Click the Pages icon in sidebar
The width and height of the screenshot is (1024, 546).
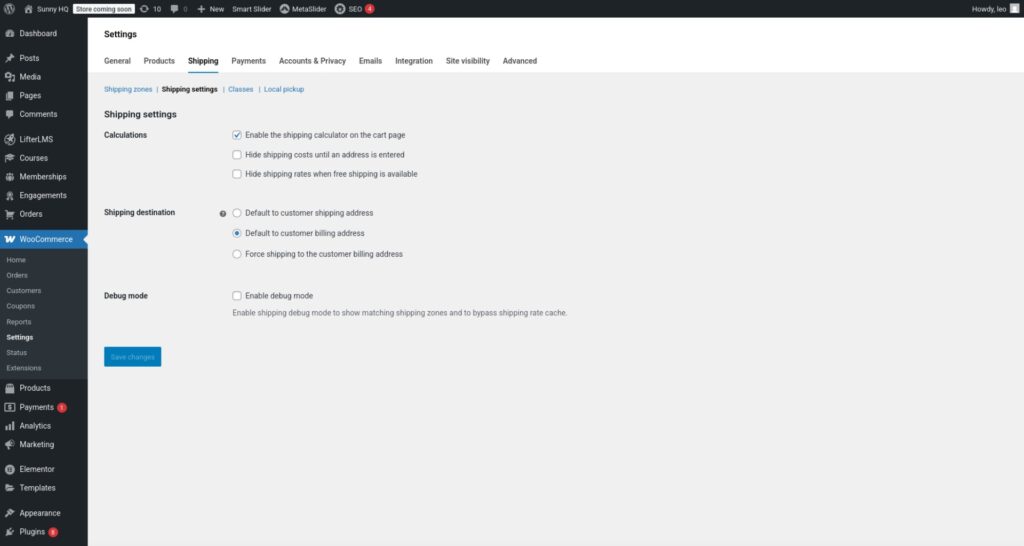(10, 96)
